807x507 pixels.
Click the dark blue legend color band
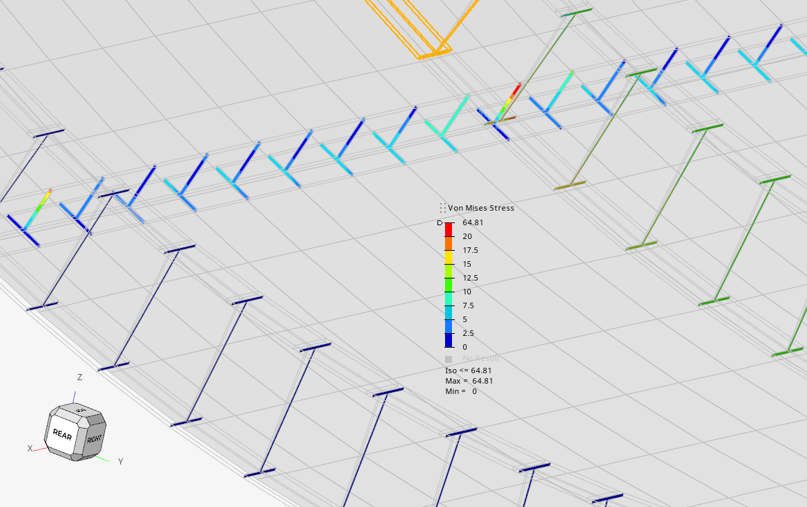449,340
